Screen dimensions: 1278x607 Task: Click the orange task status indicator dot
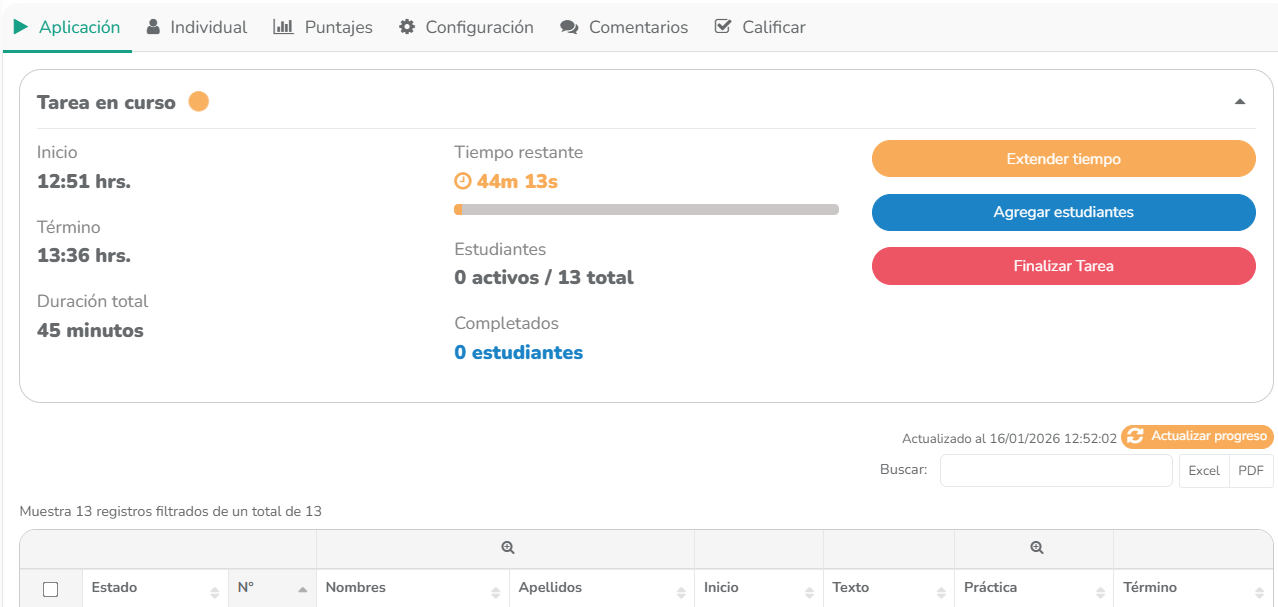coord(199,102)
